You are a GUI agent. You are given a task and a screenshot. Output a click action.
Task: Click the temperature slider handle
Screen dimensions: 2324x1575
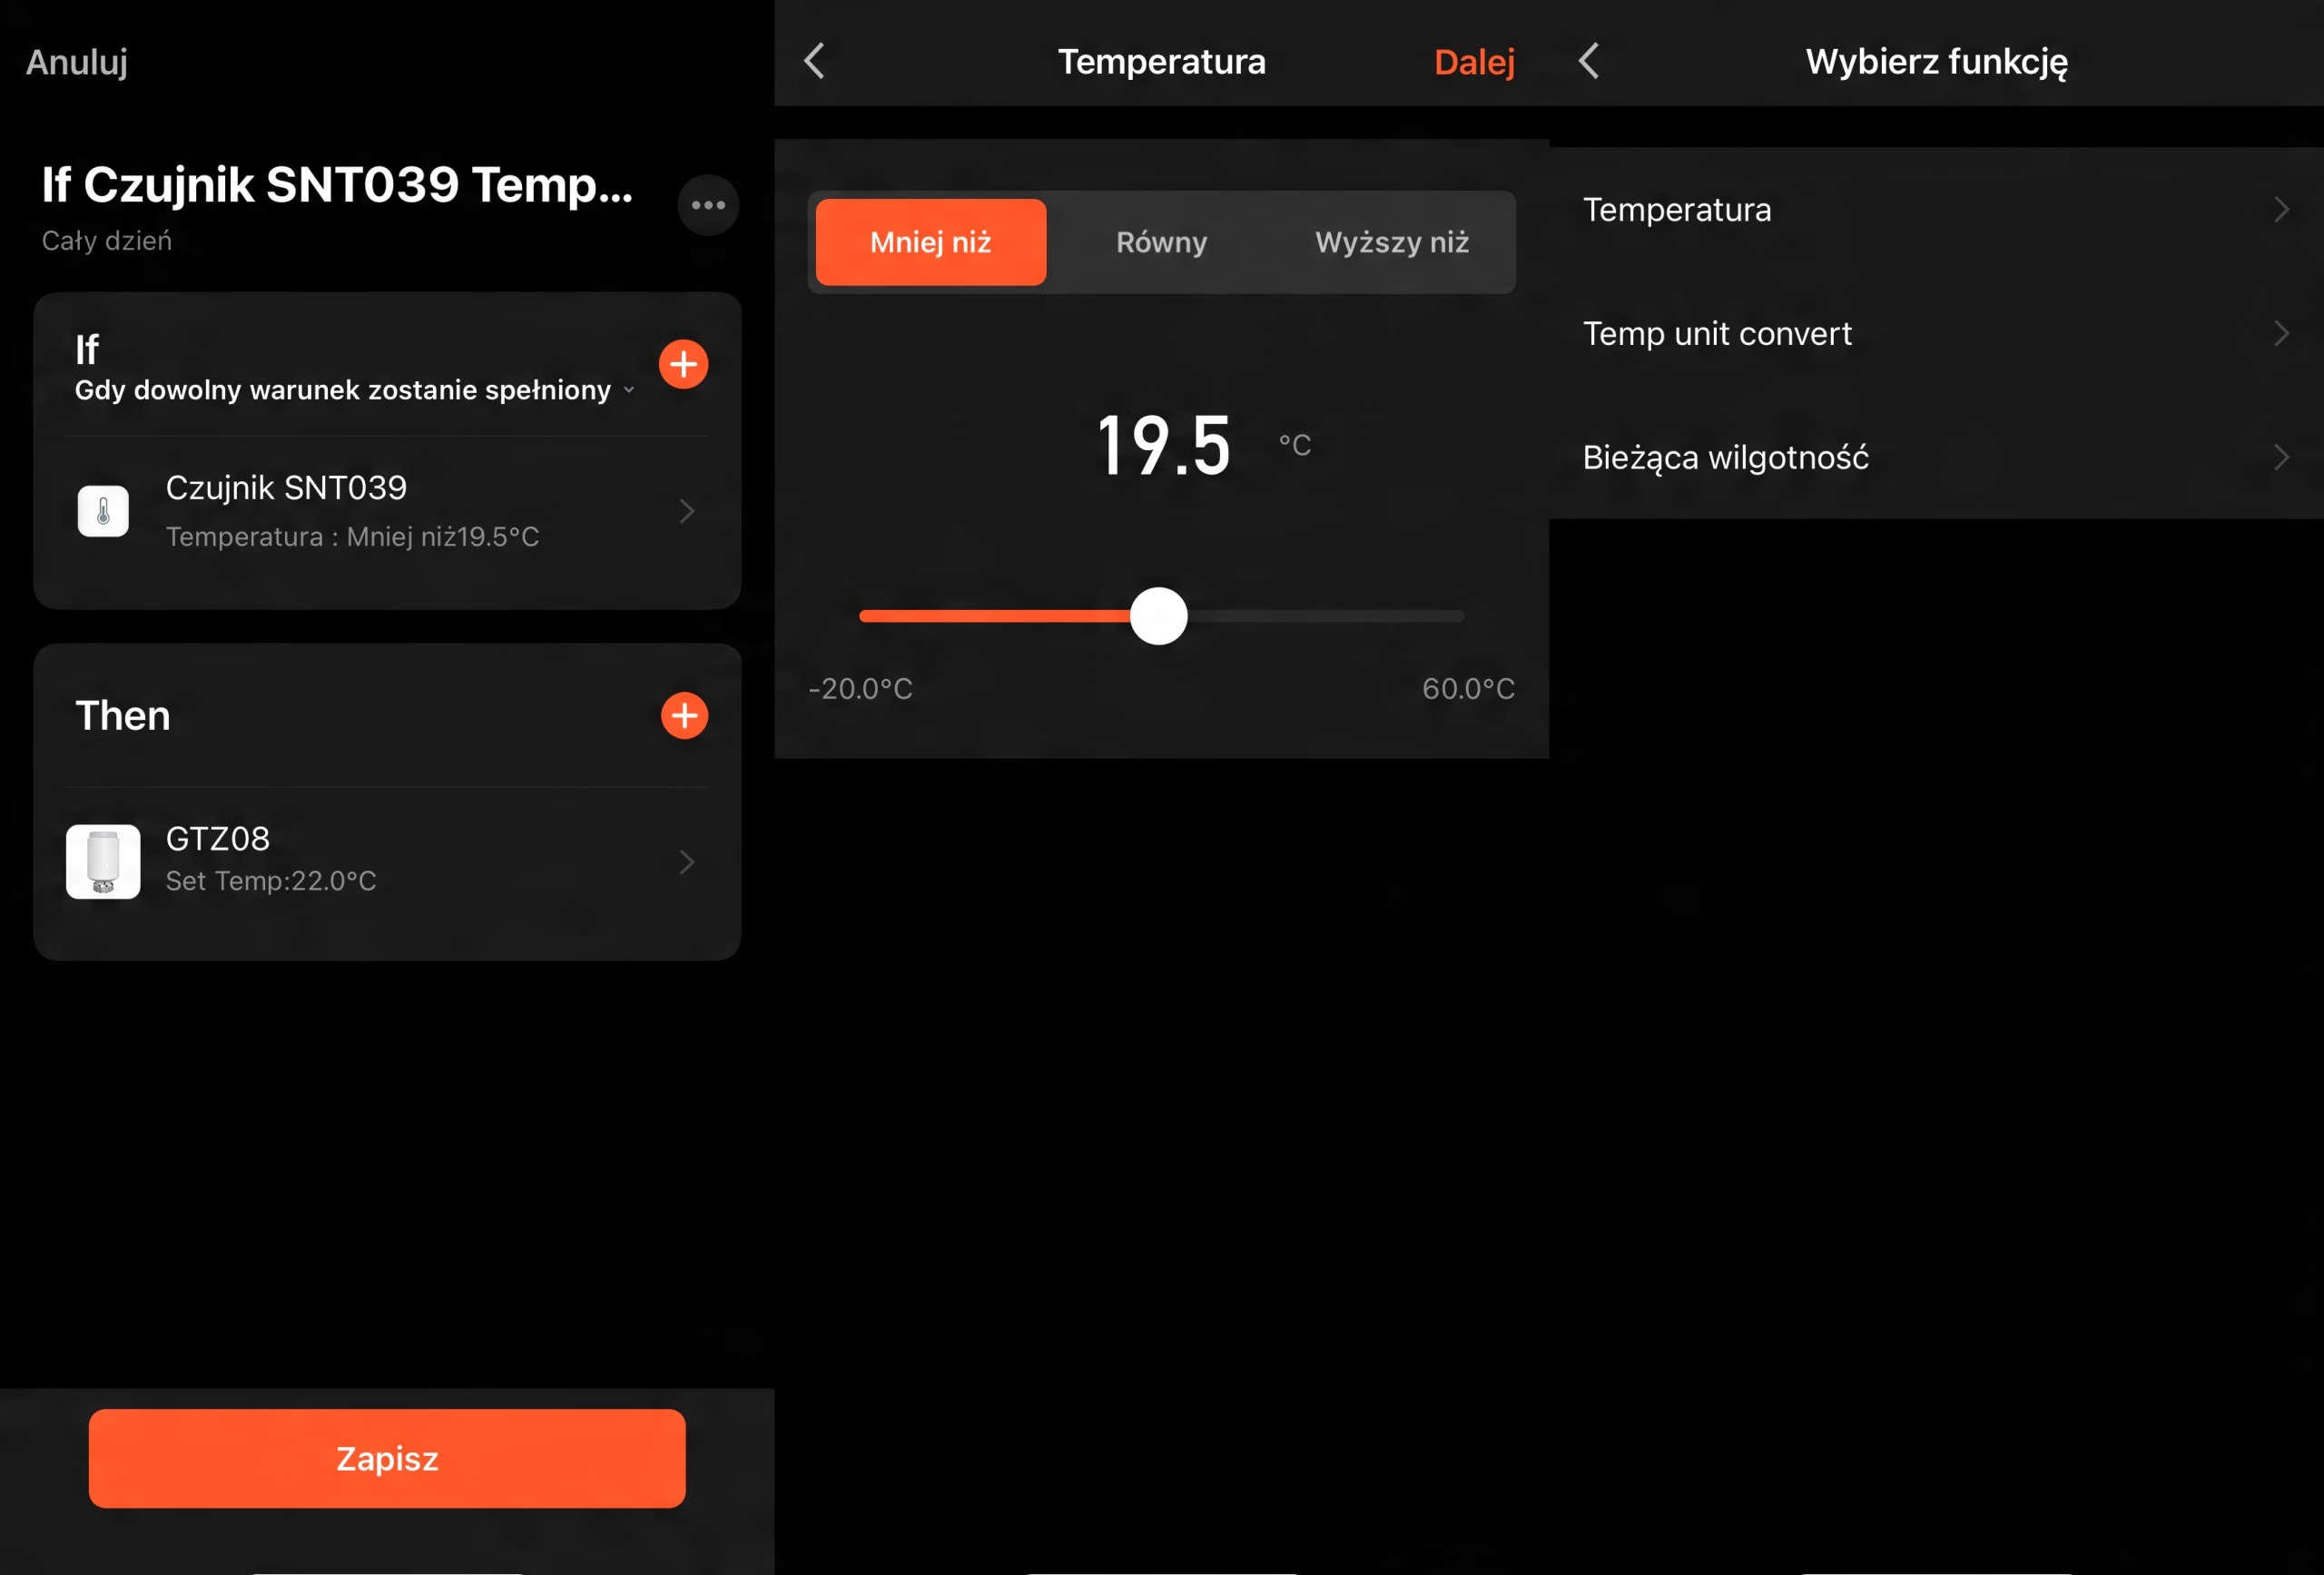pyautogui.click(x=1159, y=616)
